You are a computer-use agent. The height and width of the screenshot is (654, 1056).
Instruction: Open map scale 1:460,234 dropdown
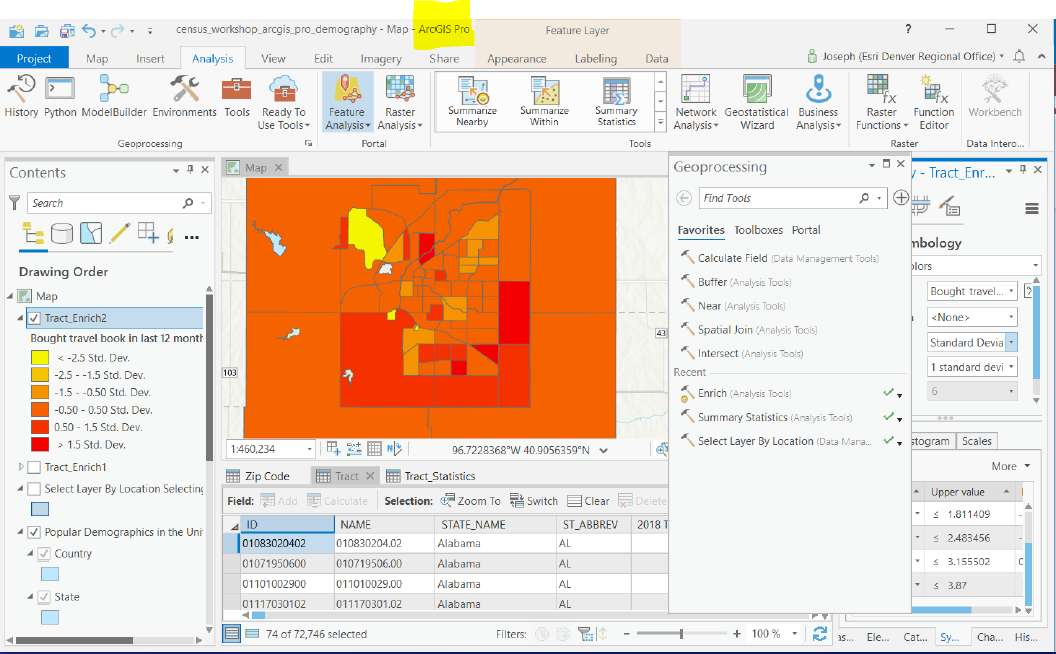click(310, 449)
